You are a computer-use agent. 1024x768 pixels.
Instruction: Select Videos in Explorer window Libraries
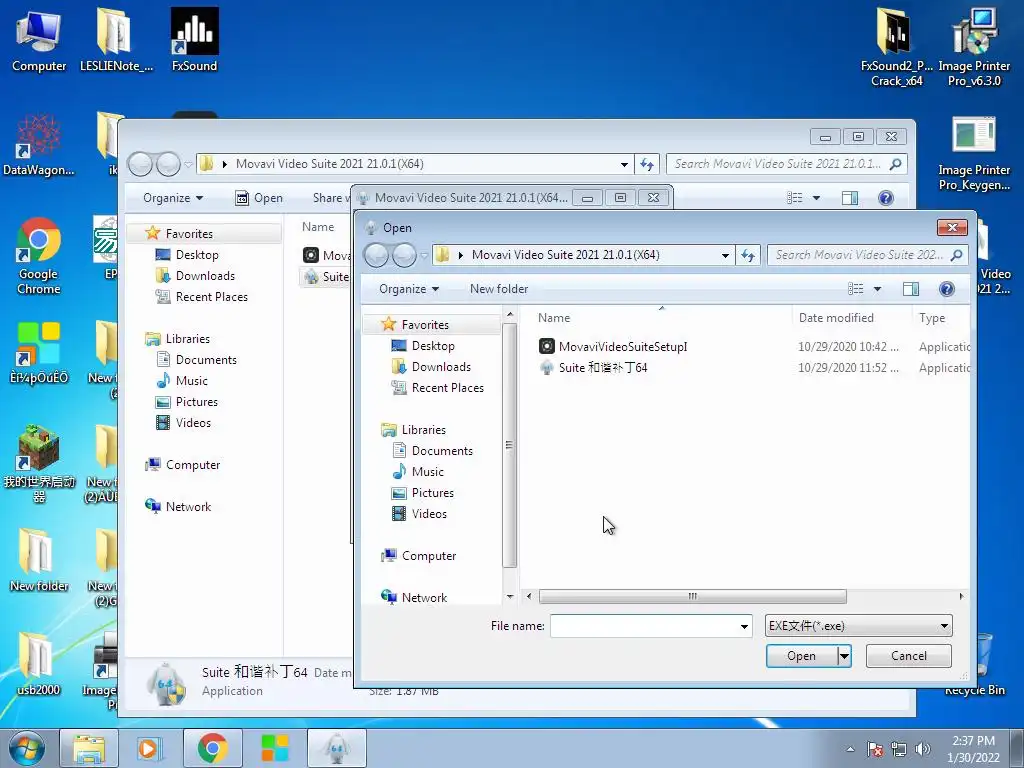pos(183,423)
